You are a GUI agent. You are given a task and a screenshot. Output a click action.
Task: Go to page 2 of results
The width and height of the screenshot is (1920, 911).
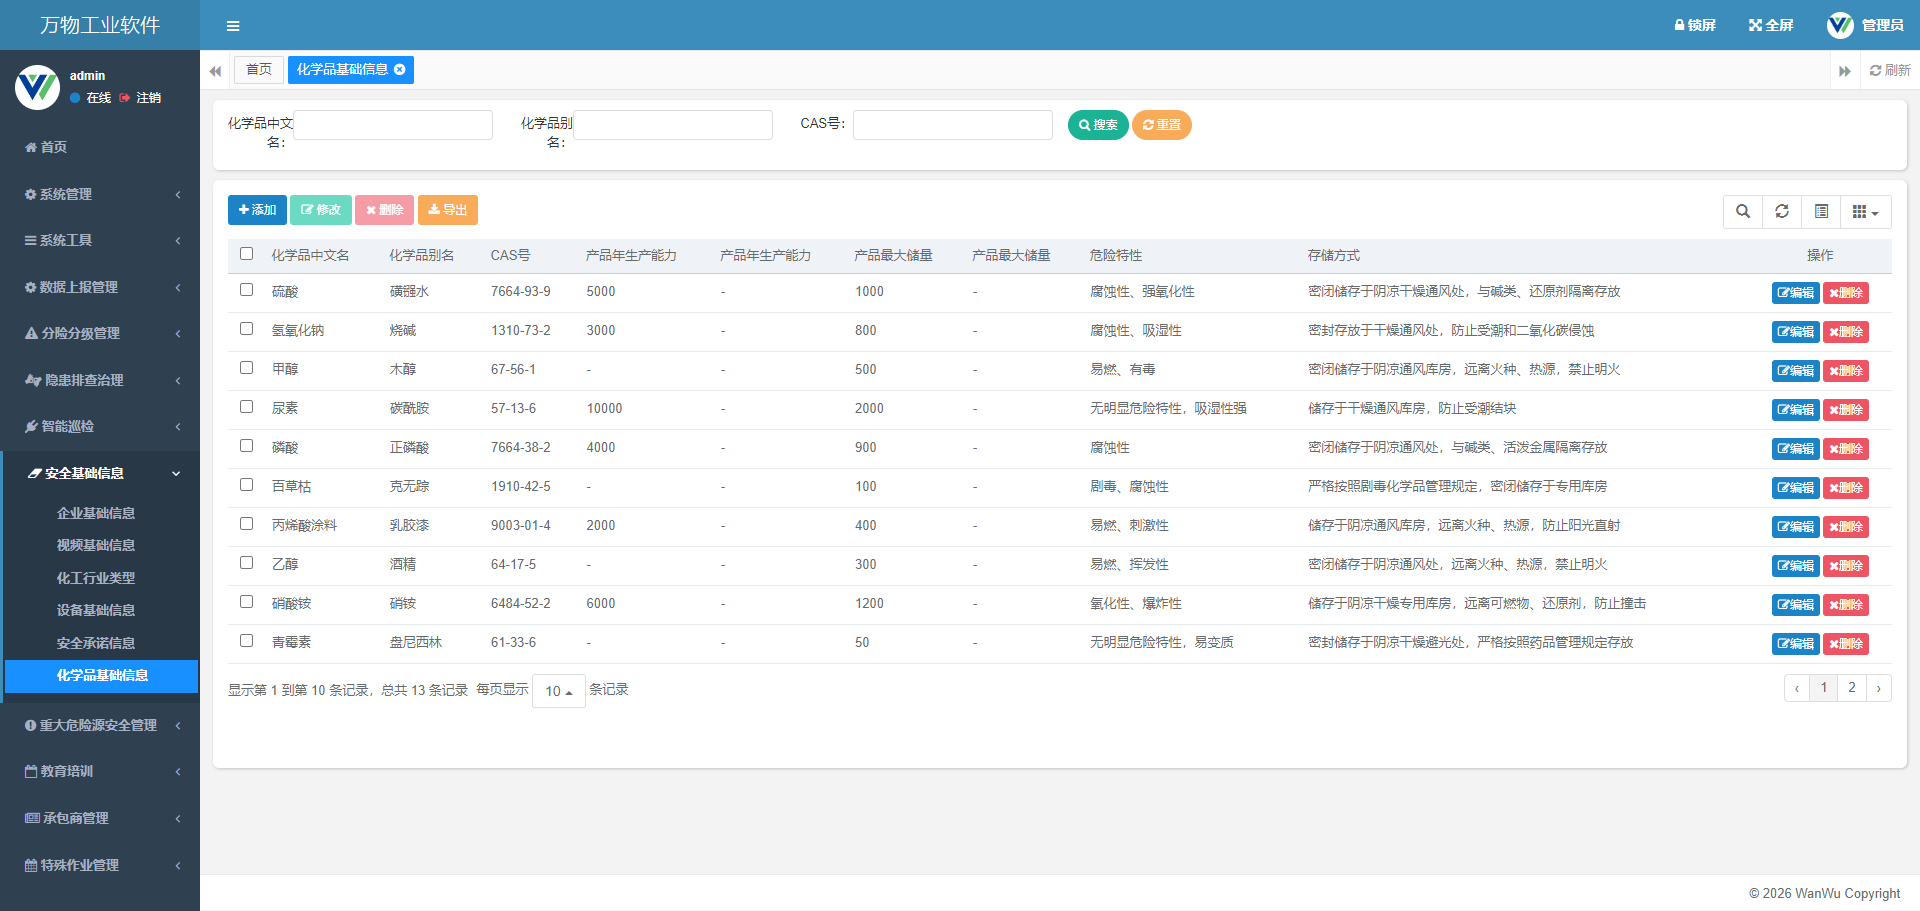click(1851, 688)
